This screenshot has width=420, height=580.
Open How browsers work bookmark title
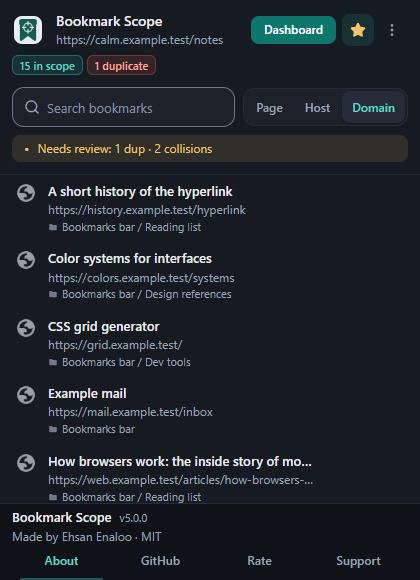[x=180, y=461]
